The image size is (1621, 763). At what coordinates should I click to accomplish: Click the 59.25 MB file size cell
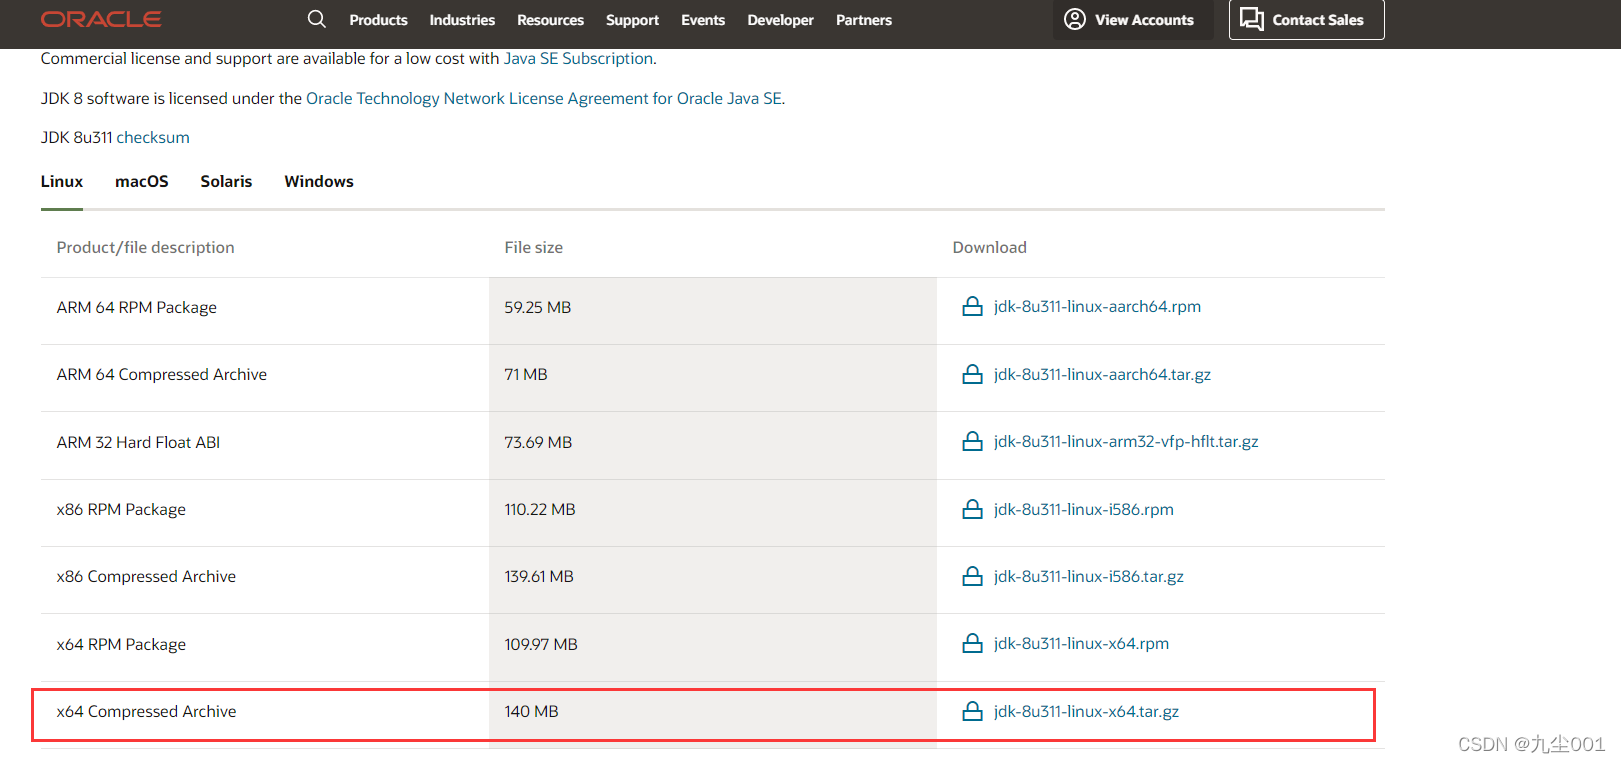tap(713, 311)
